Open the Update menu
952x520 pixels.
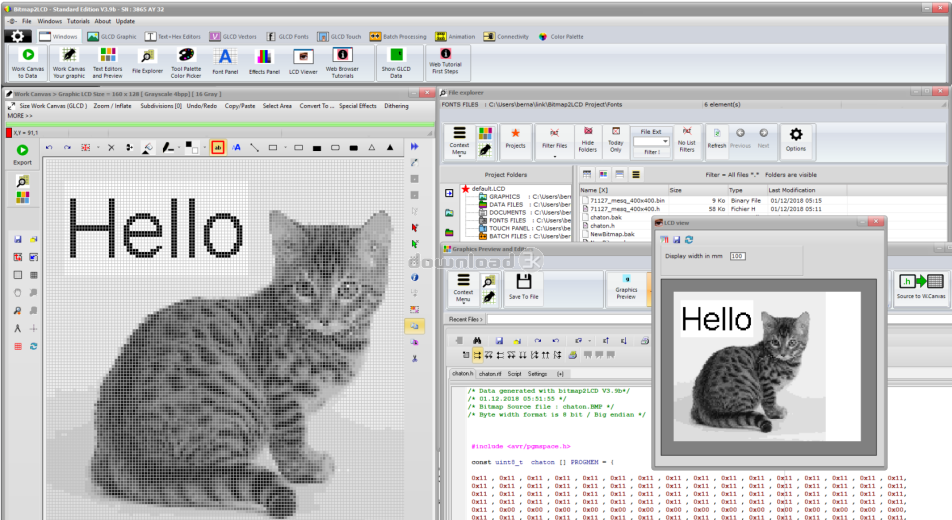point(125,21)
